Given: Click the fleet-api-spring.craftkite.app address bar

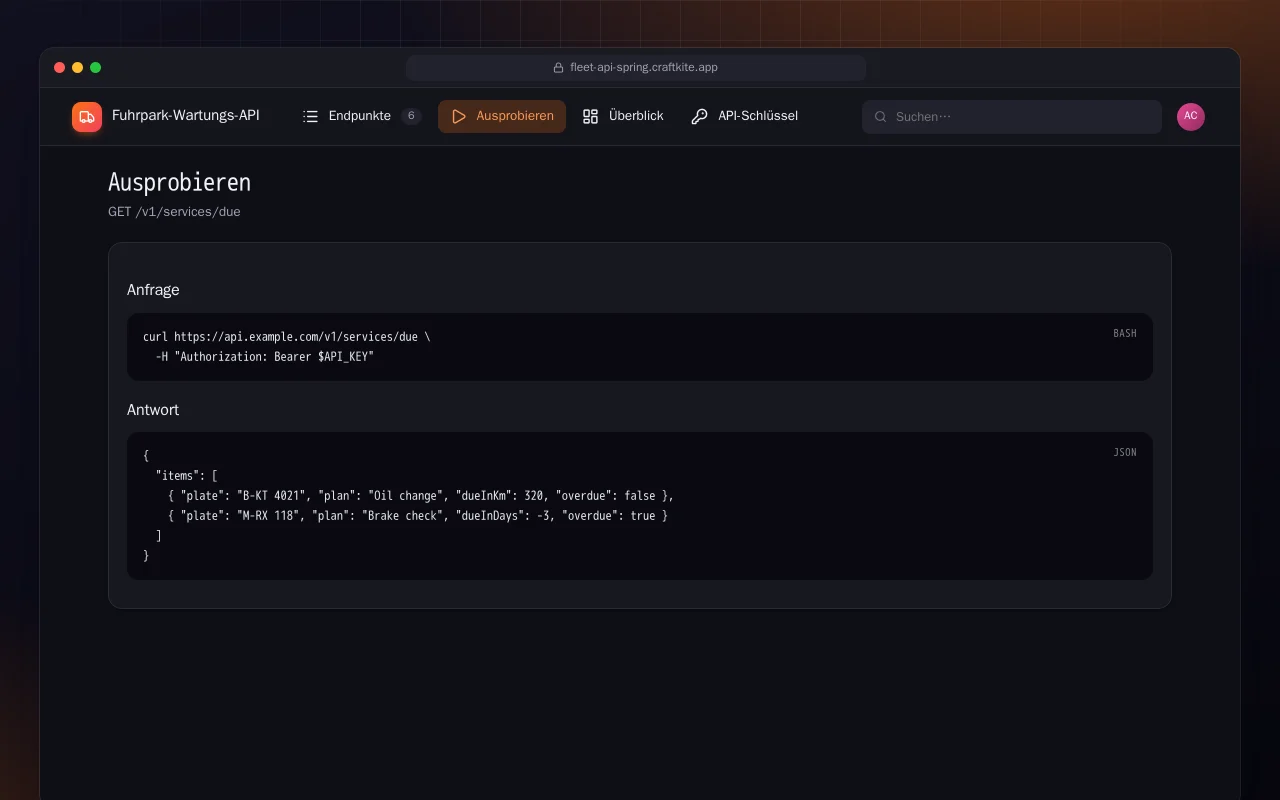Looking at the screenshot, I should 636,68.
